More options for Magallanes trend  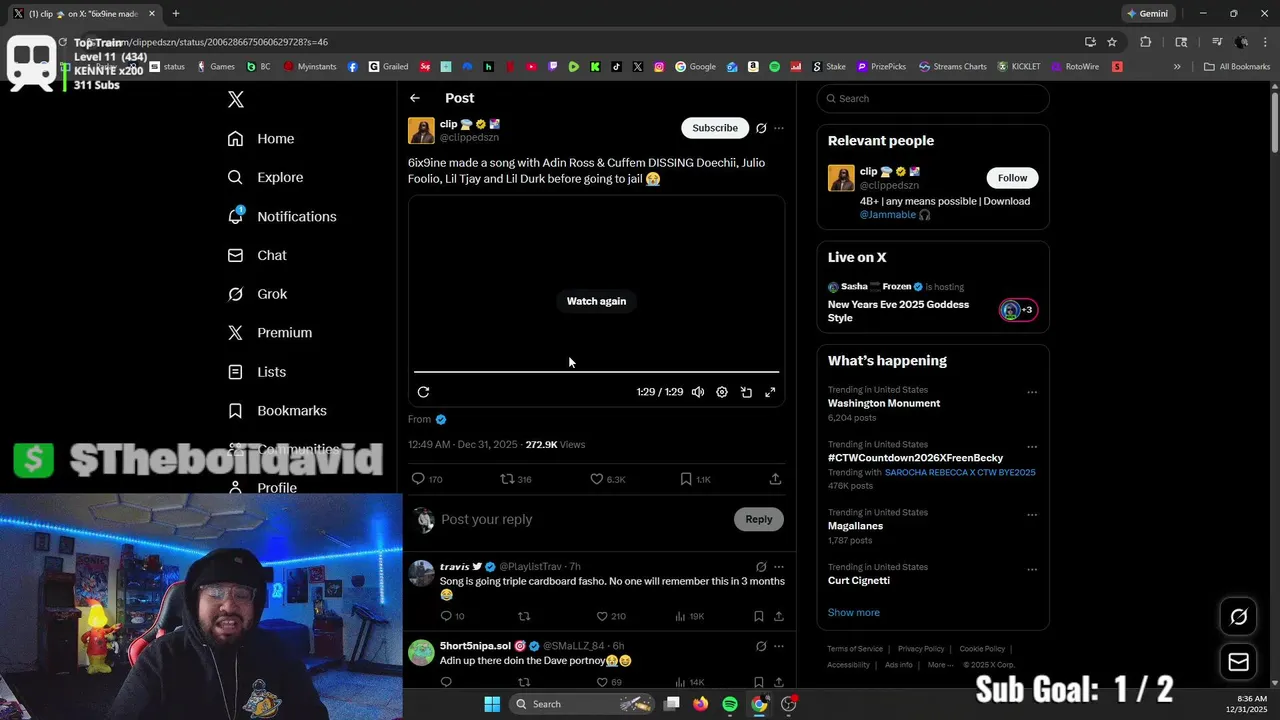(x=1032, y=515)
